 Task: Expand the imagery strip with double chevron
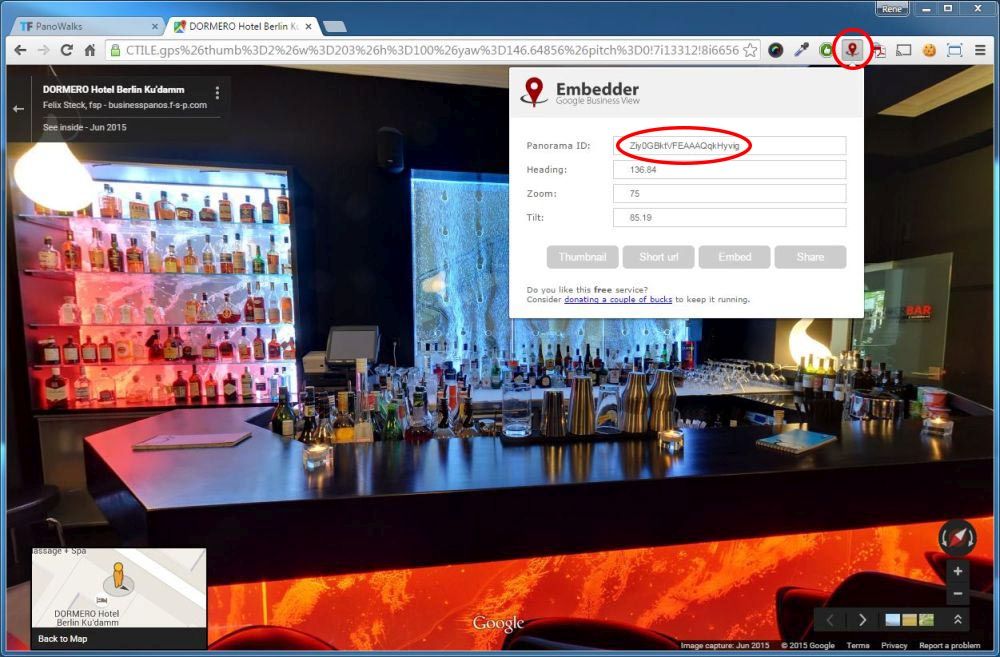pos(957,620)
